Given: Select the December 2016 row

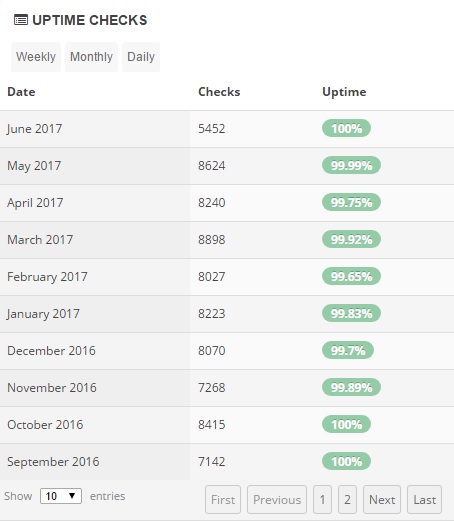Looking at the screenshot, I should point(227,351).
